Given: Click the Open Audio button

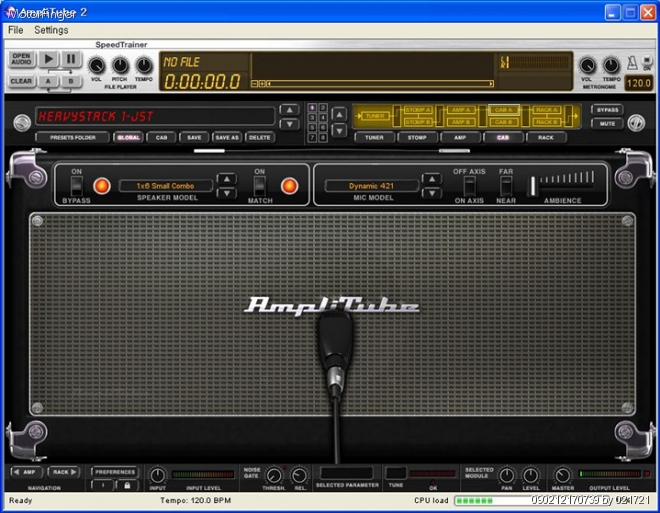Looking at the screenshot, I should pyautogui.click(x=21, y=59).
